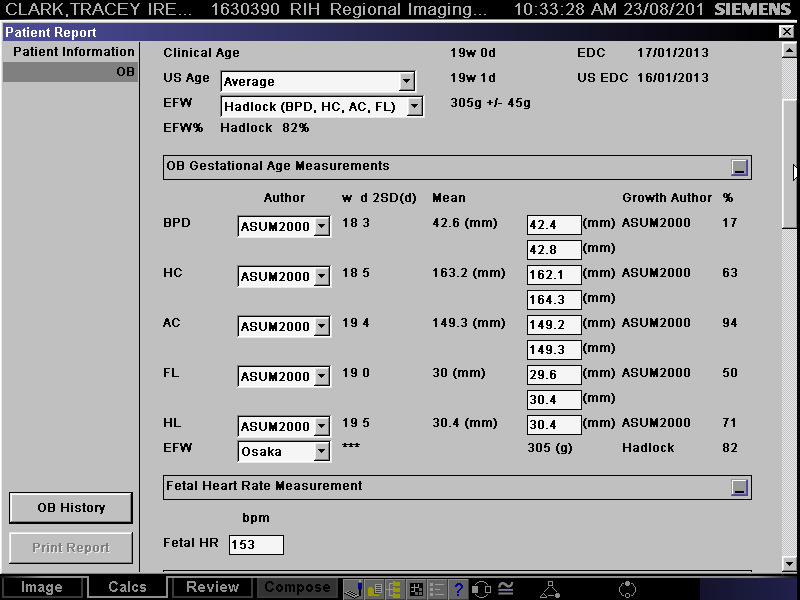The height and width of the screenshot is (600, 800).
Task: Click the two-dot circle icon
Action: [627, 589]
